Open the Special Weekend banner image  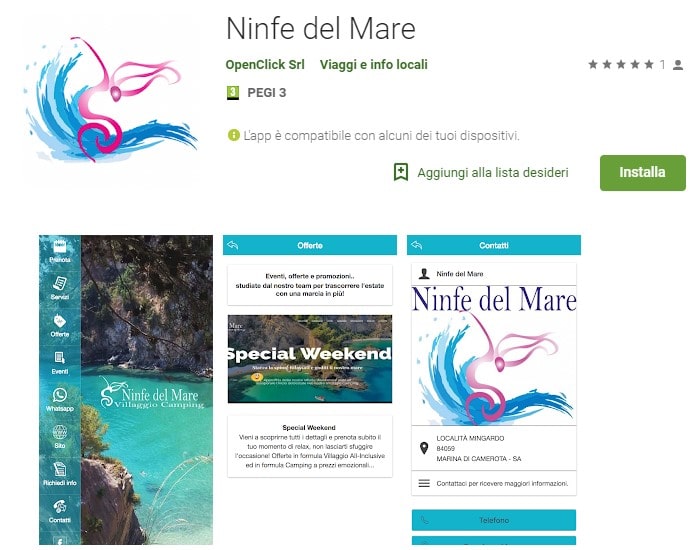coord(310,359)
